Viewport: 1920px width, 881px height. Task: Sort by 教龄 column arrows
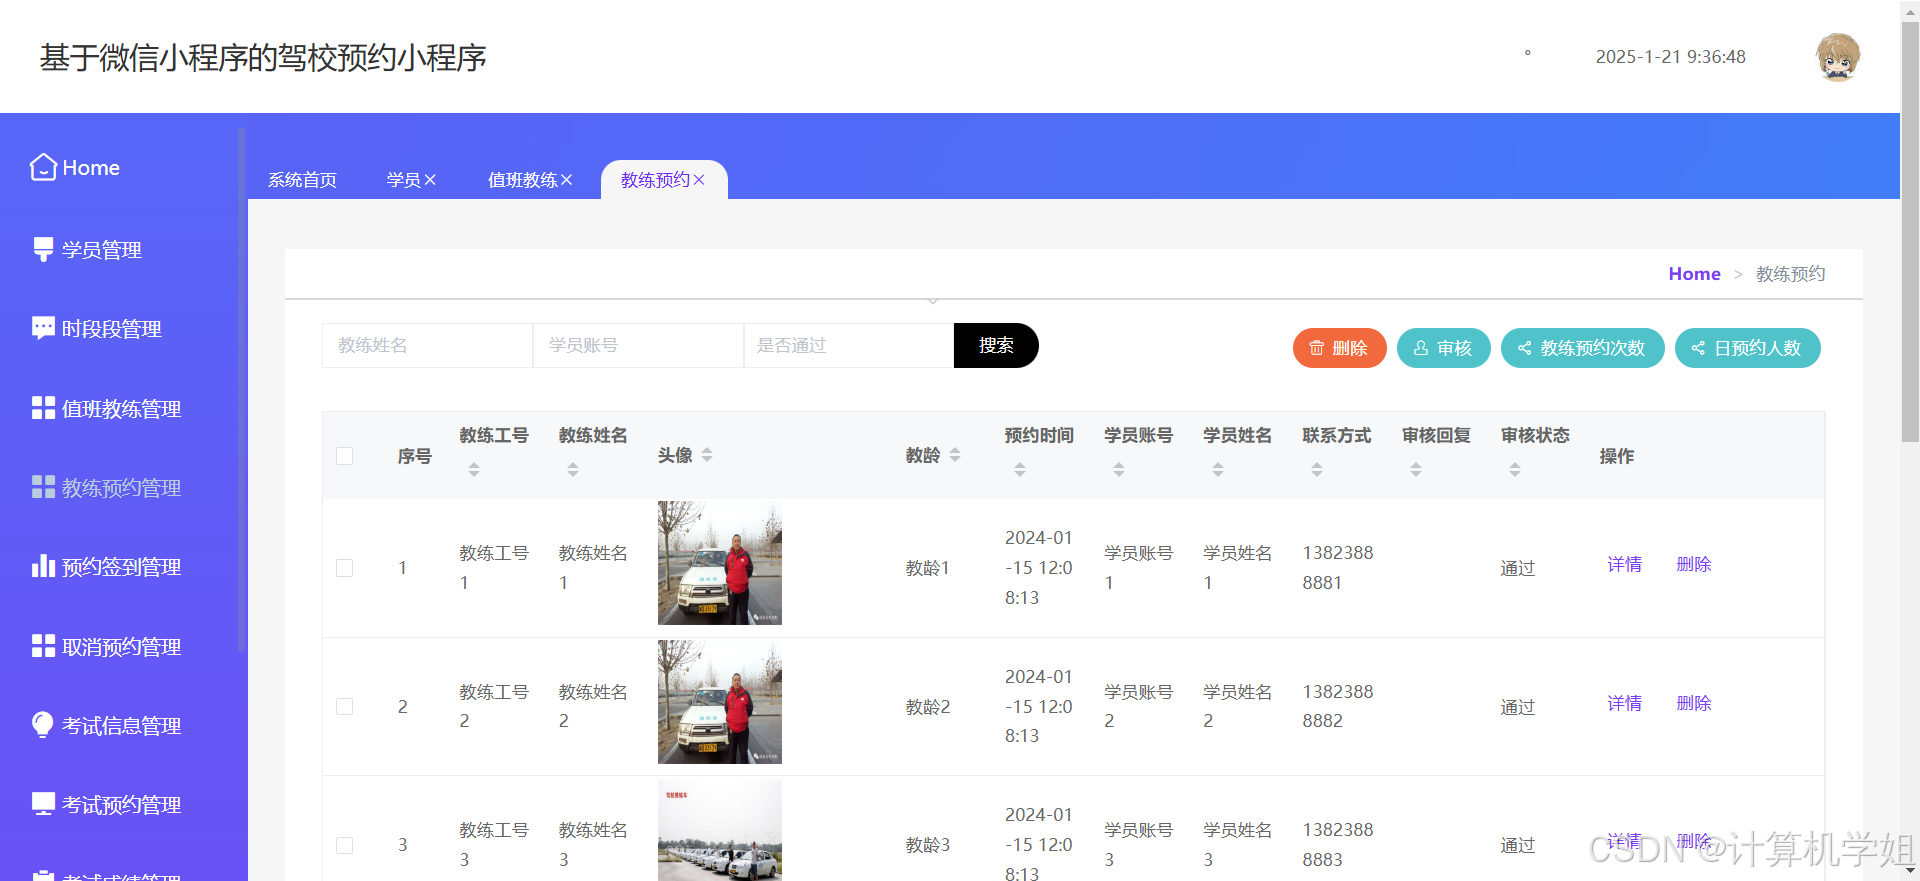coord(955,455)
